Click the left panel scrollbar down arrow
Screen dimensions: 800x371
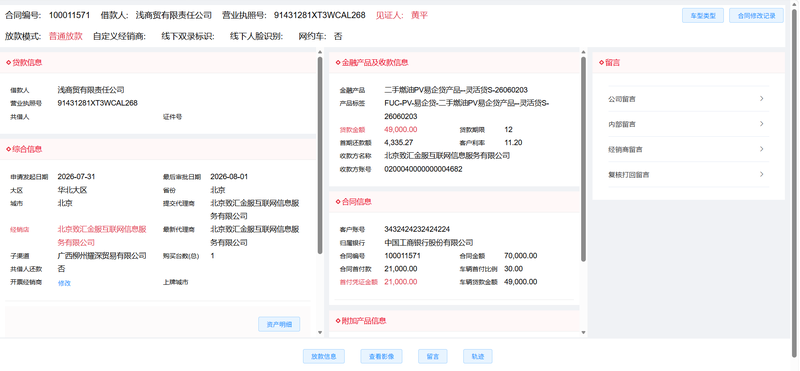pos(320,333)
